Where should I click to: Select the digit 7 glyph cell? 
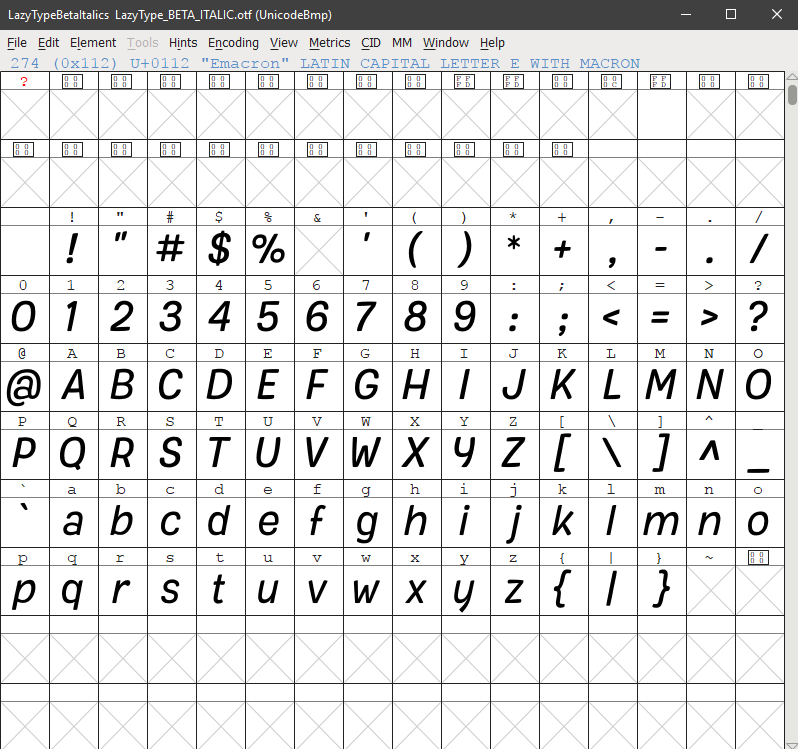(x=366, y=318)
